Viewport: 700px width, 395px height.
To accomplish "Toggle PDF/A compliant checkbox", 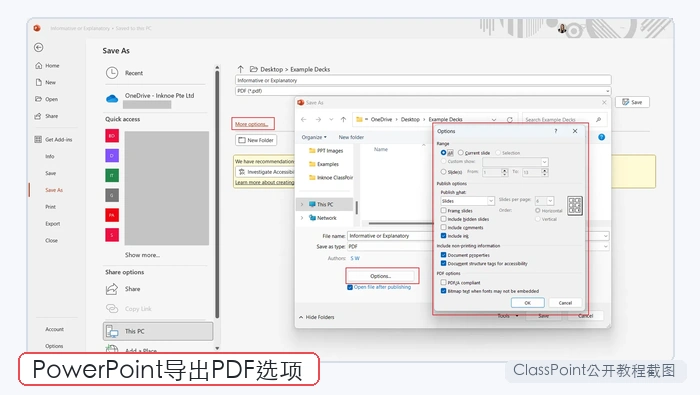I will click(444, 283).
